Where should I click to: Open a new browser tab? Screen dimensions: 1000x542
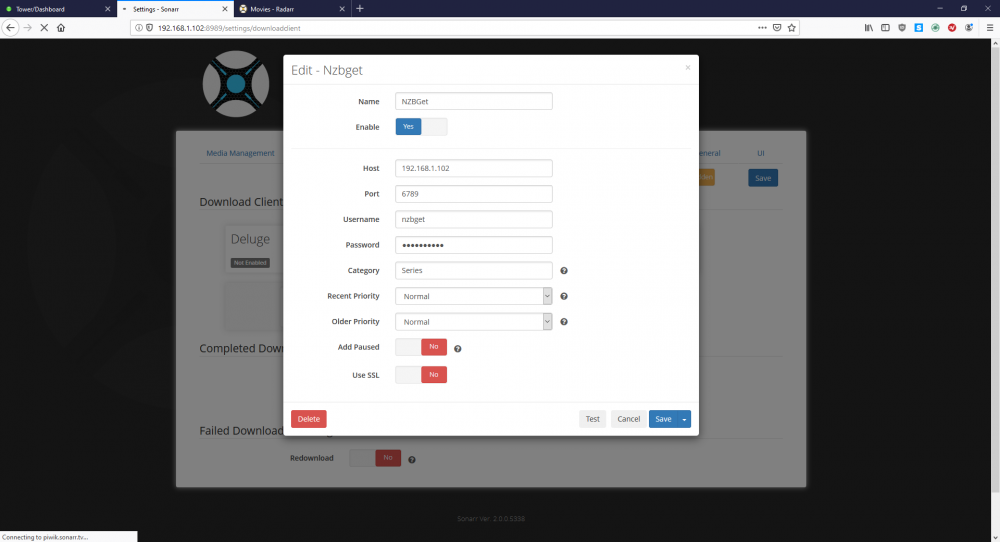click(x=360, y=8)
